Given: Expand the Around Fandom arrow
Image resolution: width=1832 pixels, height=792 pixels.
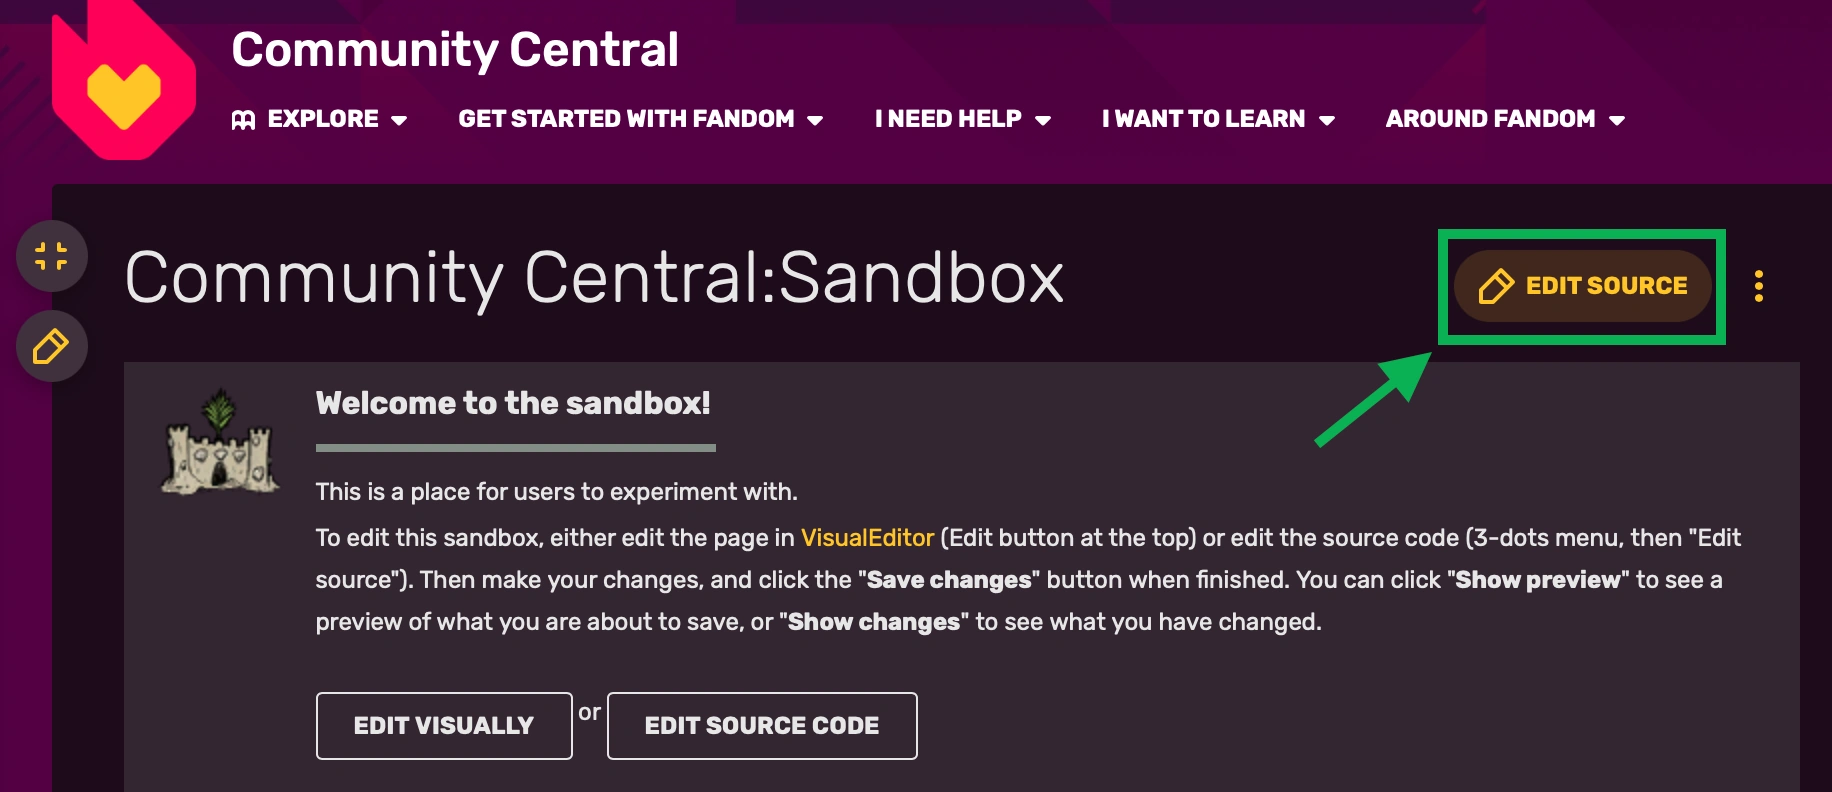Looking at the screenshot, I should click(1617, 121).
